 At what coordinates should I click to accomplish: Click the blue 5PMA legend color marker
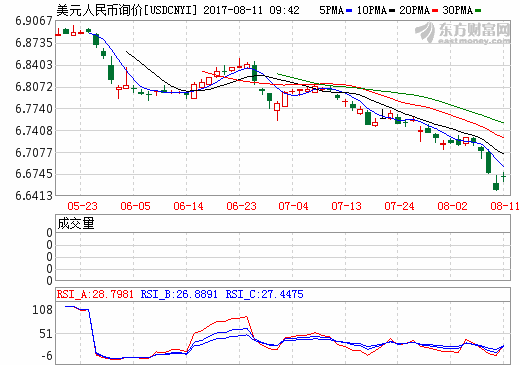coord(349,11)
